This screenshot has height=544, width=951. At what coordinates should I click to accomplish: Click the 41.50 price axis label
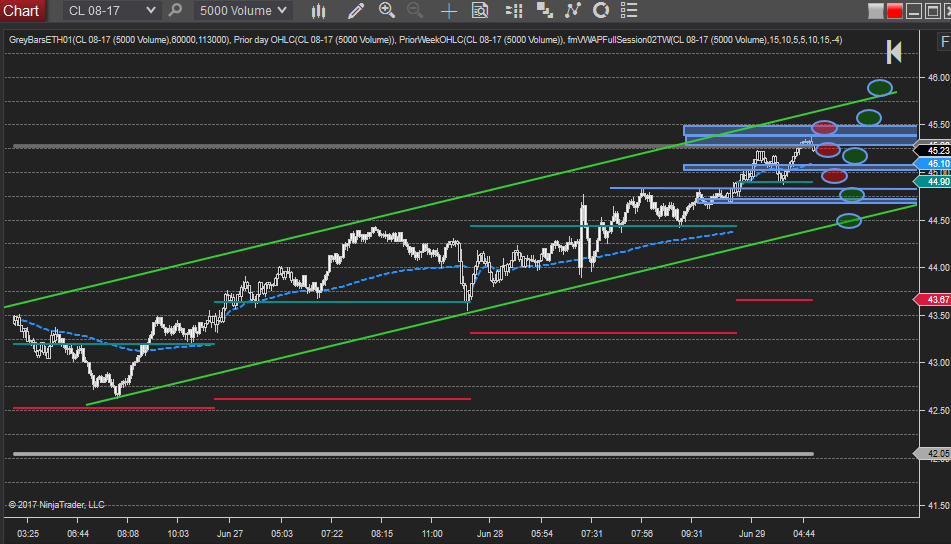[938, 506]
